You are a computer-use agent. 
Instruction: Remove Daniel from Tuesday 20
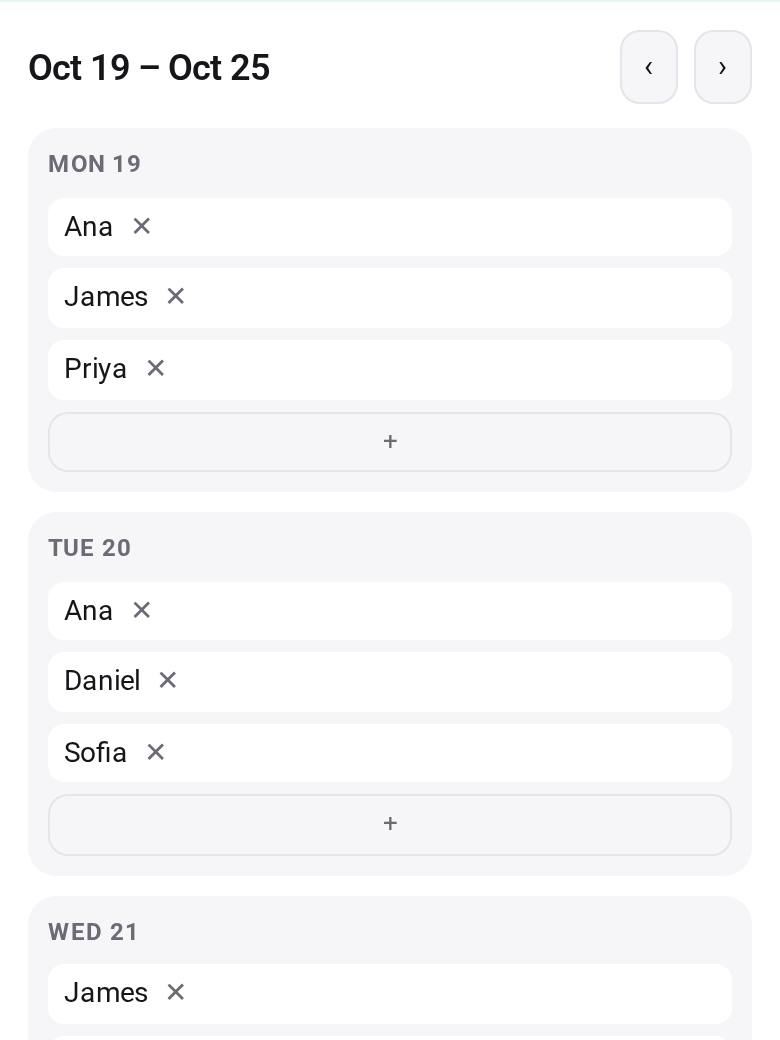pos(168,680)
